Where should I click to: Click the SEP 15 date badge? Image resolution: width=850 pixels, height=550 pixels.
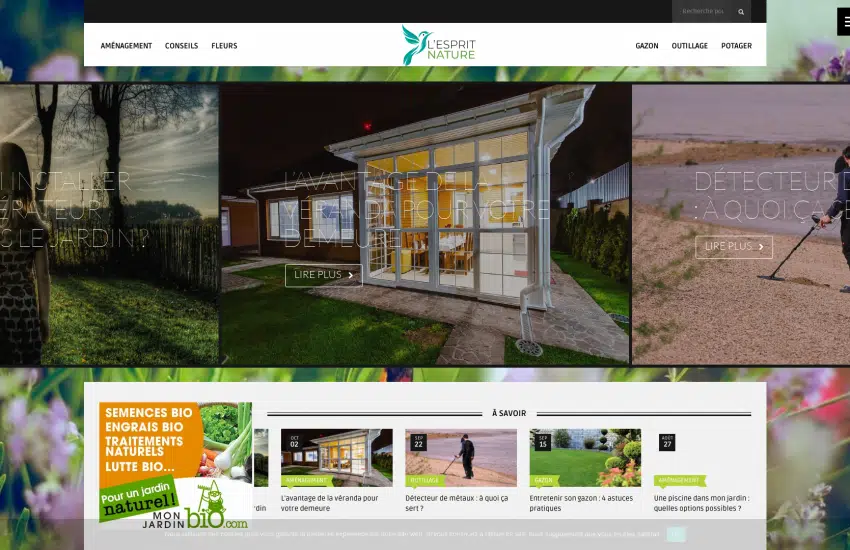coord(543,442)
